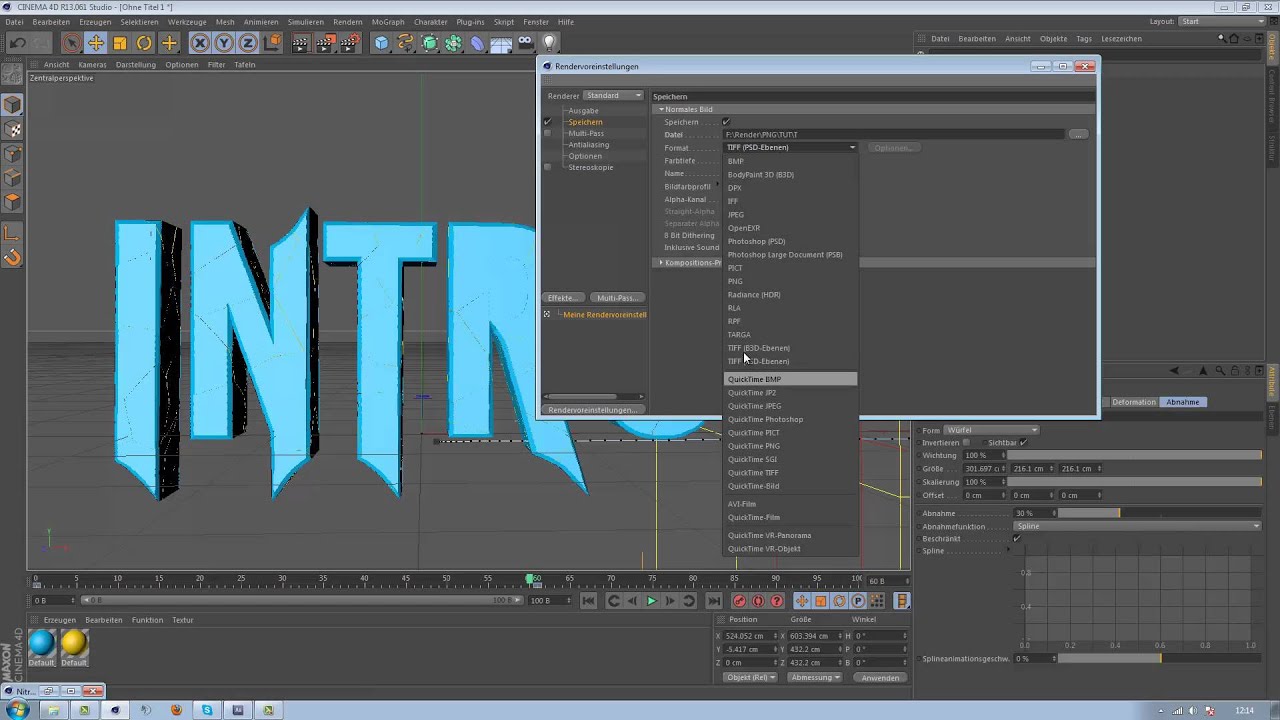Toggle the Multi-Pass checkbox in render list

click(x=547, y=133)
